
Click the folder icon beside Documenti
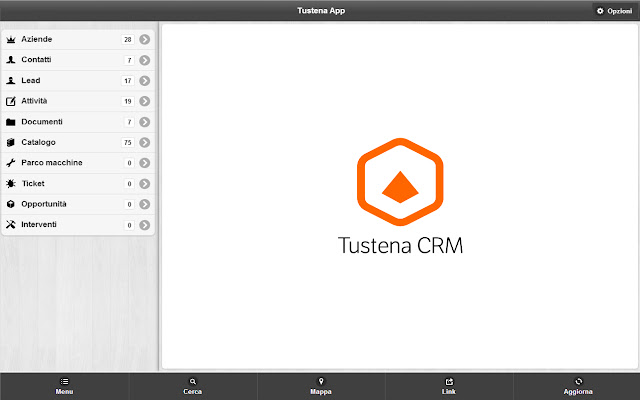click(11, 122)
